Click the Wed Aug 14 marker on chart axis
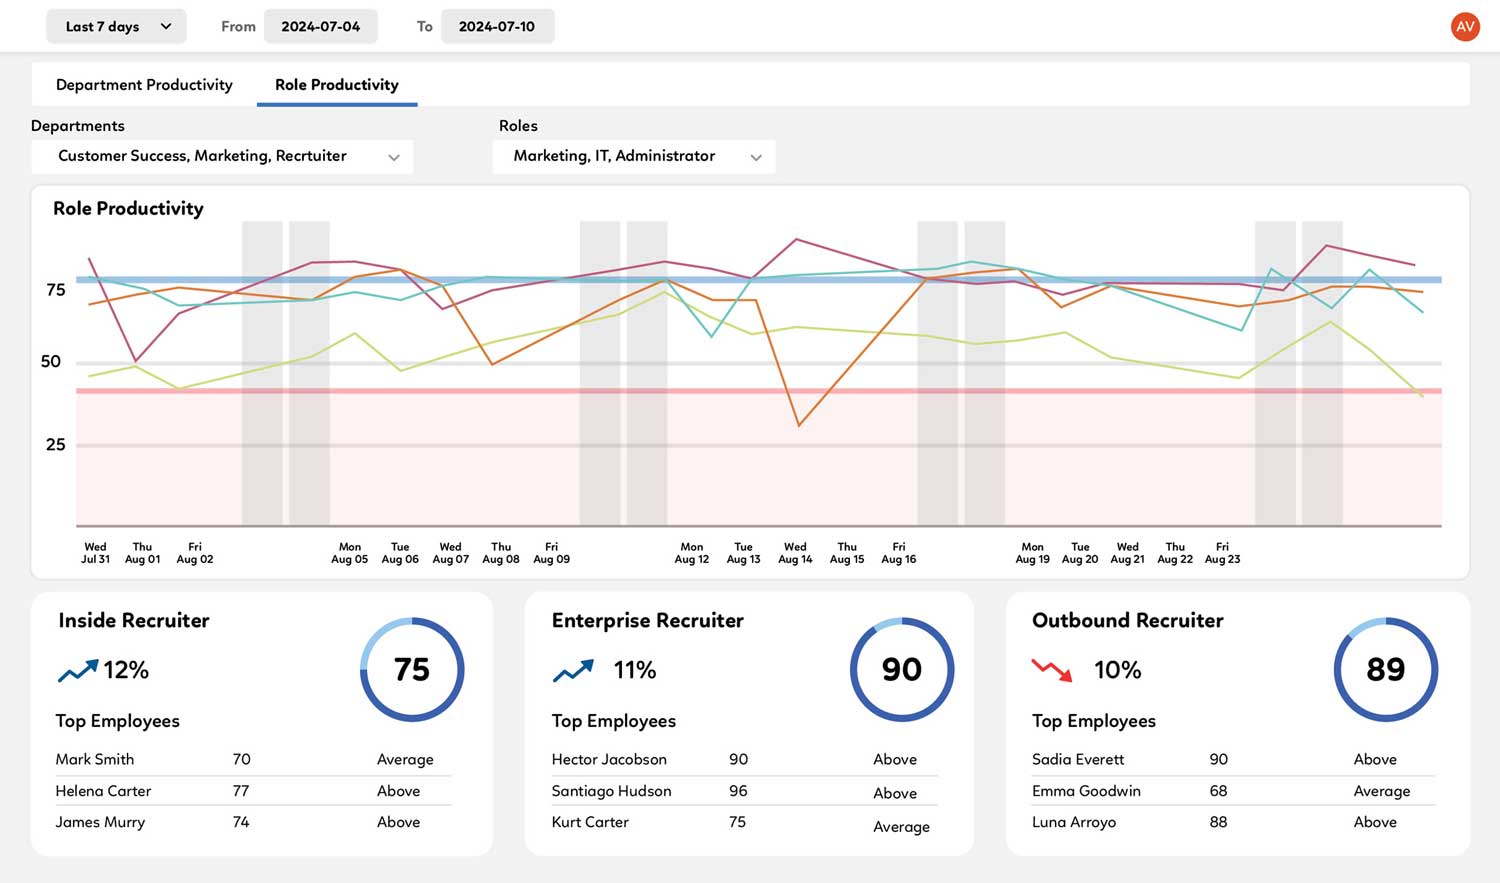Viewport: 1500px width, 883px height. (795, 553)
